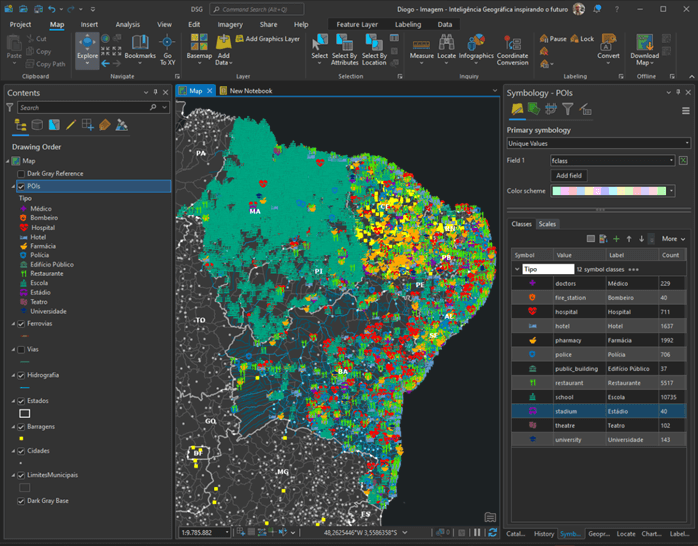Enable the Dark Gray Reference layer
Screen dimensions: 698x546
click(x=21, y=173)
